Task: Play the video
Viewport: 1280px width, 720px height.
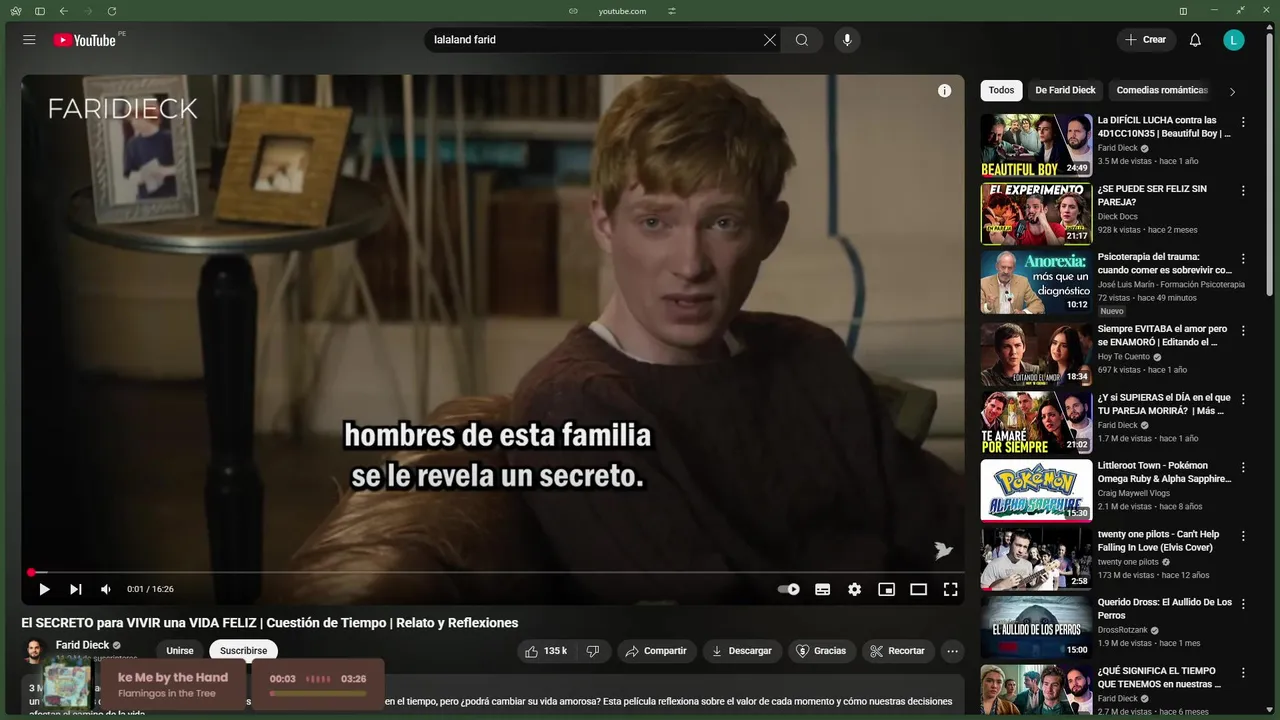Action: coord(44,590)
